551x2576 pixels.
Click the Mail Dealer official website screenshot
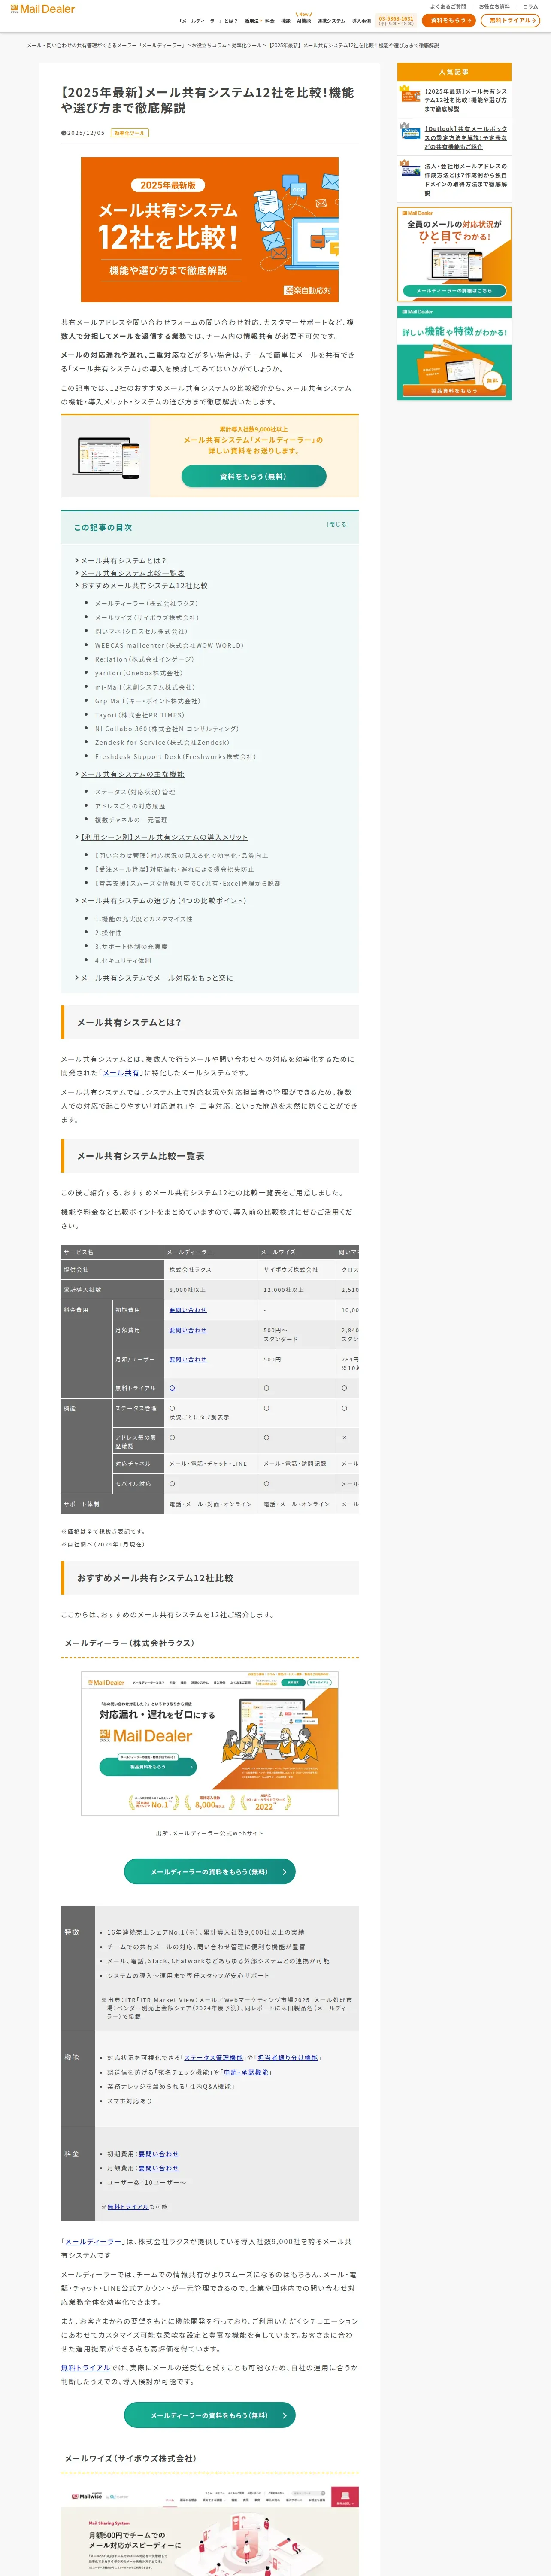pos(209,1743)
